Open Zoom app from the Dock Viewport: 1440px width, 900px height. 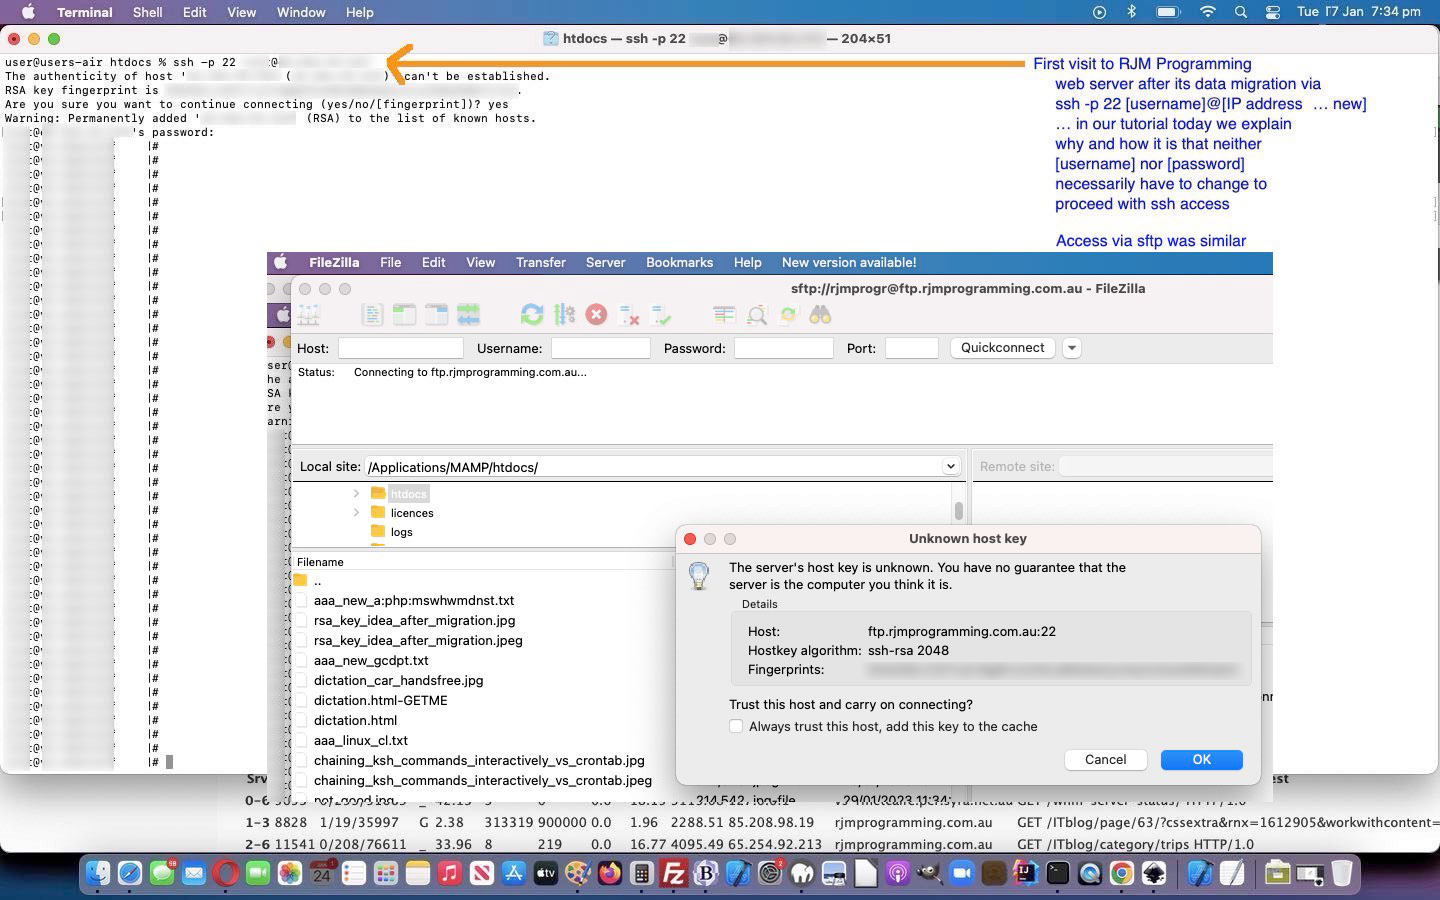point(962,873)
